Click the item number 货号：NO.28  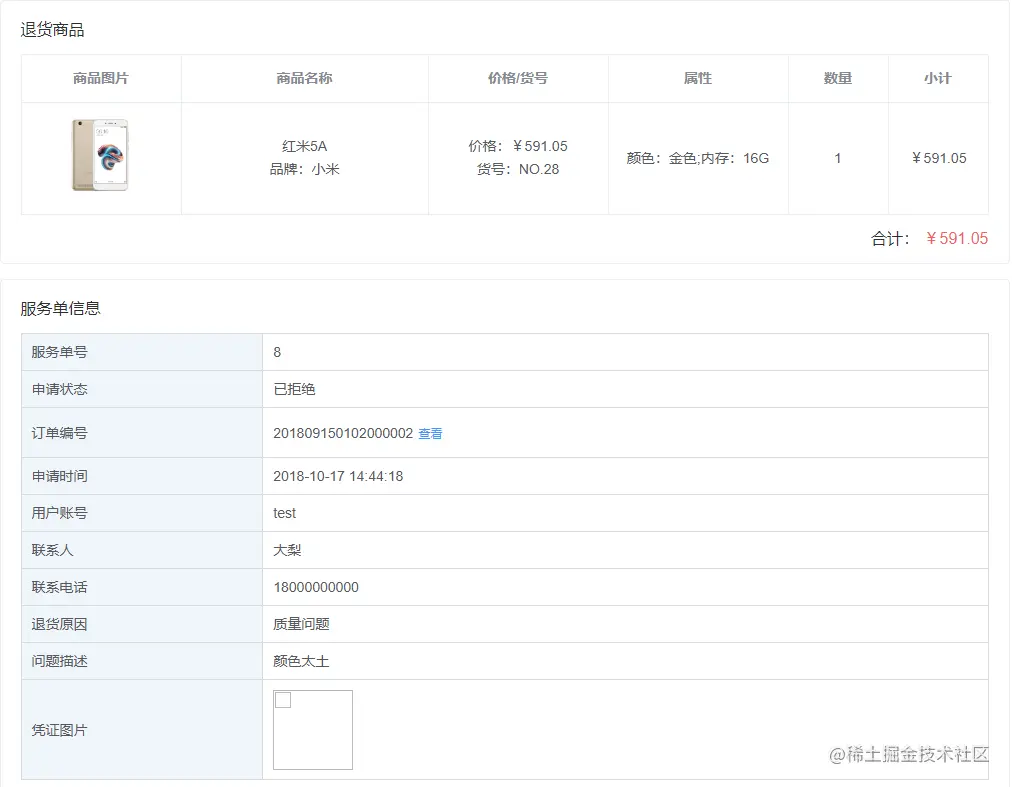tap(518, 169)
